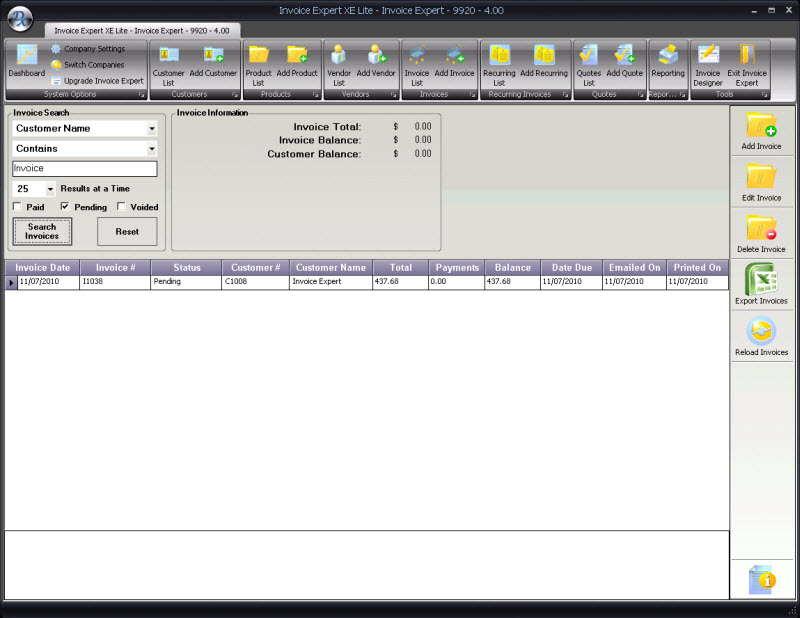Open the Product List
The height and width of the screenshot is (618, 800).
[x=258, y=66]
